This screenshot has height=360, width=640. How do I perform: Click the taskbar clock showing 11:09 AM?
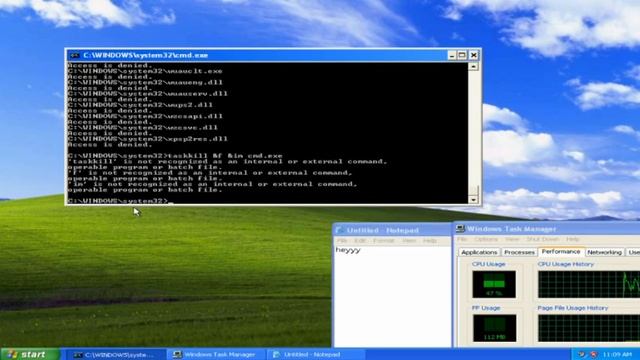pyautogui.click(x=617, y=354)
